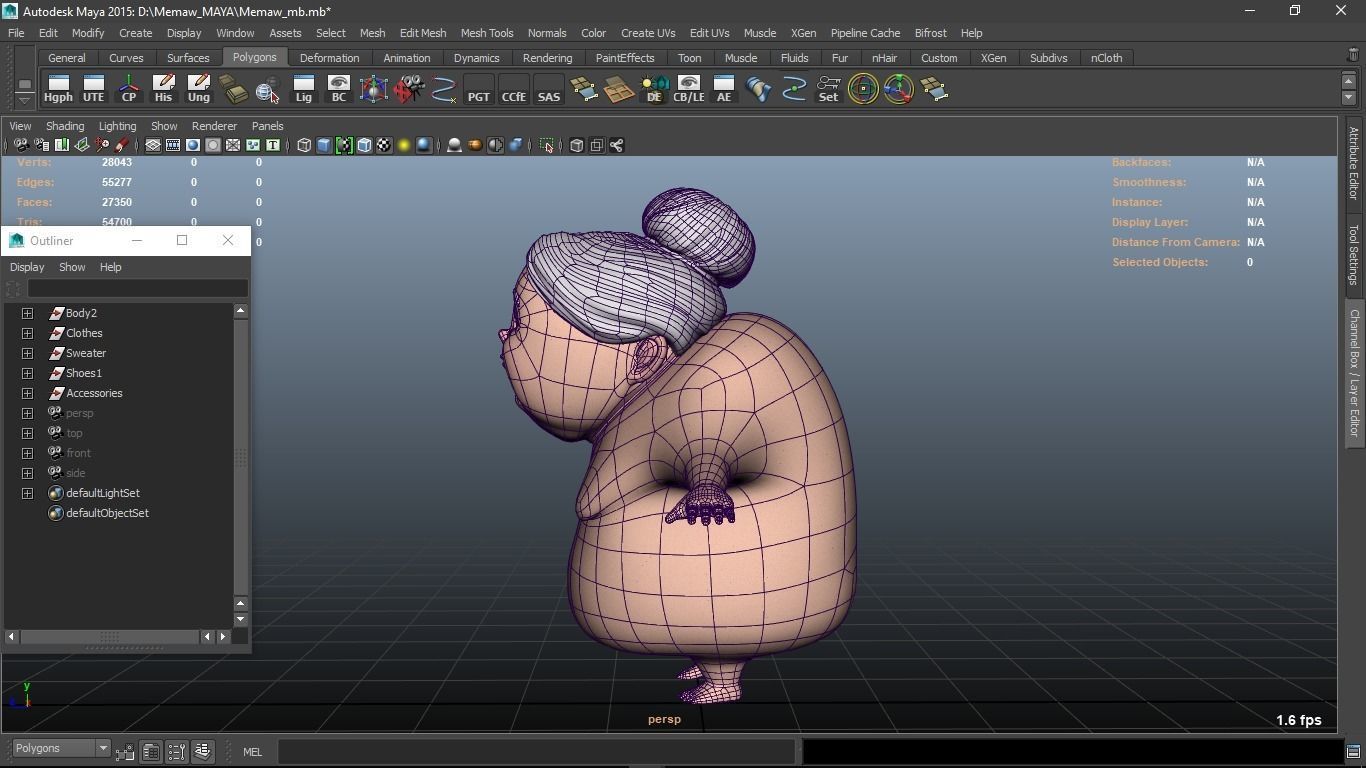Click the MEL script language button
This screenshot has height=768, width=1366.
[x=252, y=752]
